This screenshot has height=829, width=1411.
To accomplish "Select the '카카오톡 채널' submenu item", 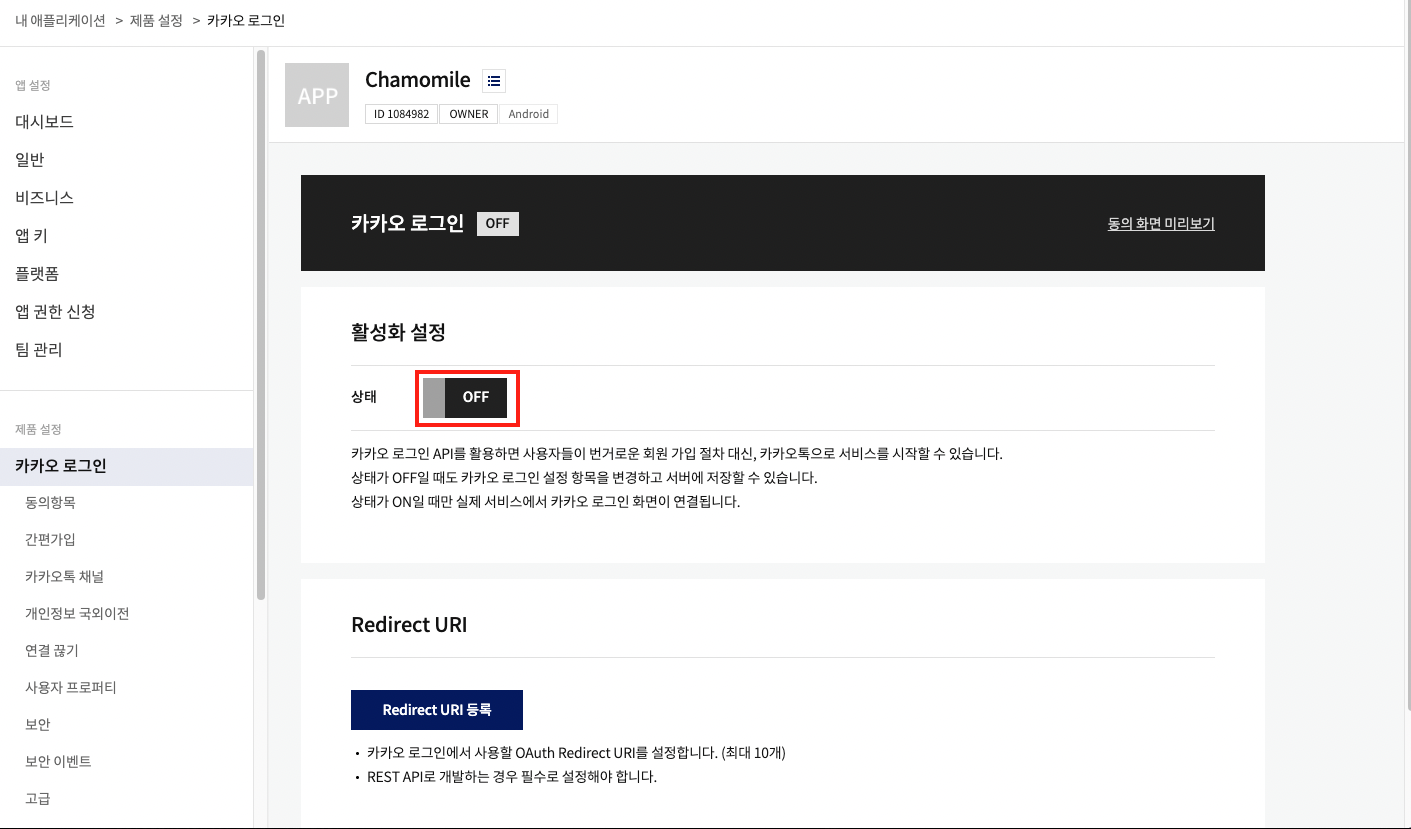I will pyautogui.click(x=64, y=576).
